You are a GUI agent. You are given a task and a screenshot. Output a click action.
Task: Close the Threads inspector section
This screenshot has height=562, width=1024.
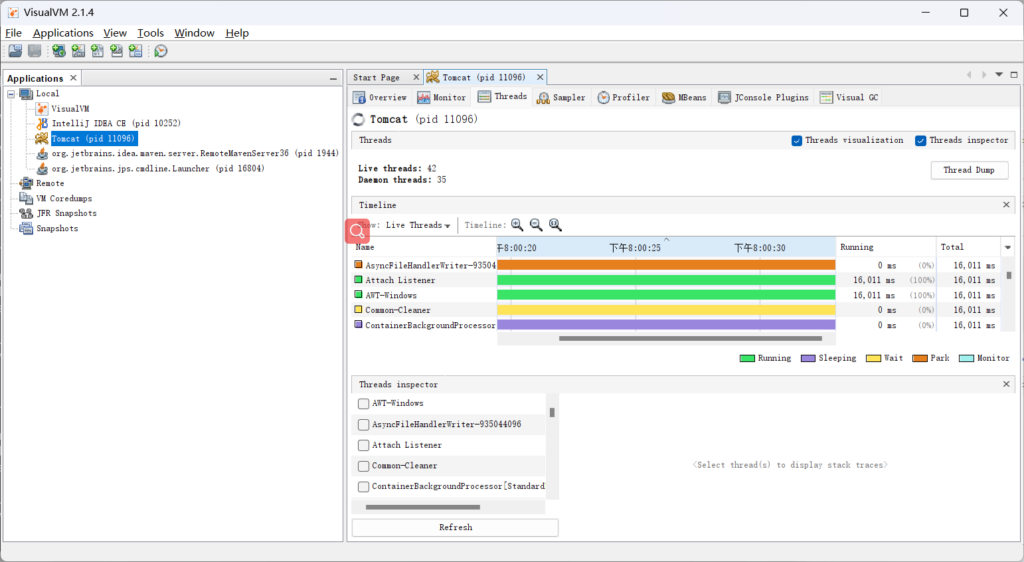coord(1006,384)
